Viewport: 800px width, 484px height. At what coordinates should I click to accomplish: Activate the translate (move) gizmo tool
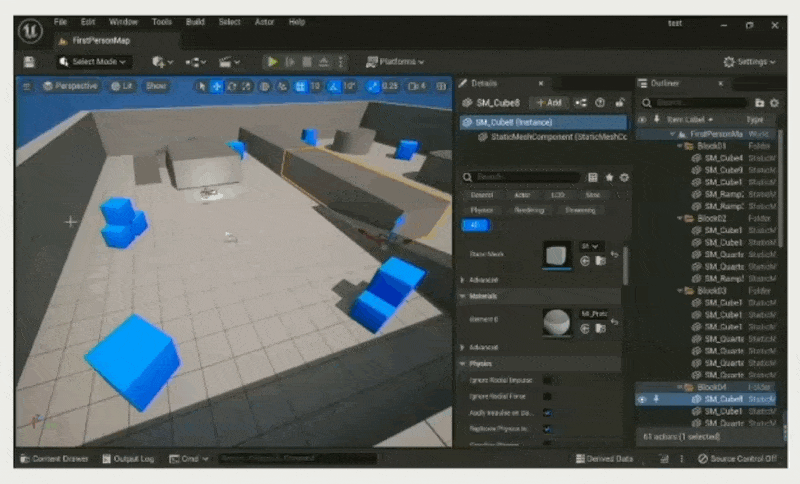pyautogui.click(x=217, y=87)
